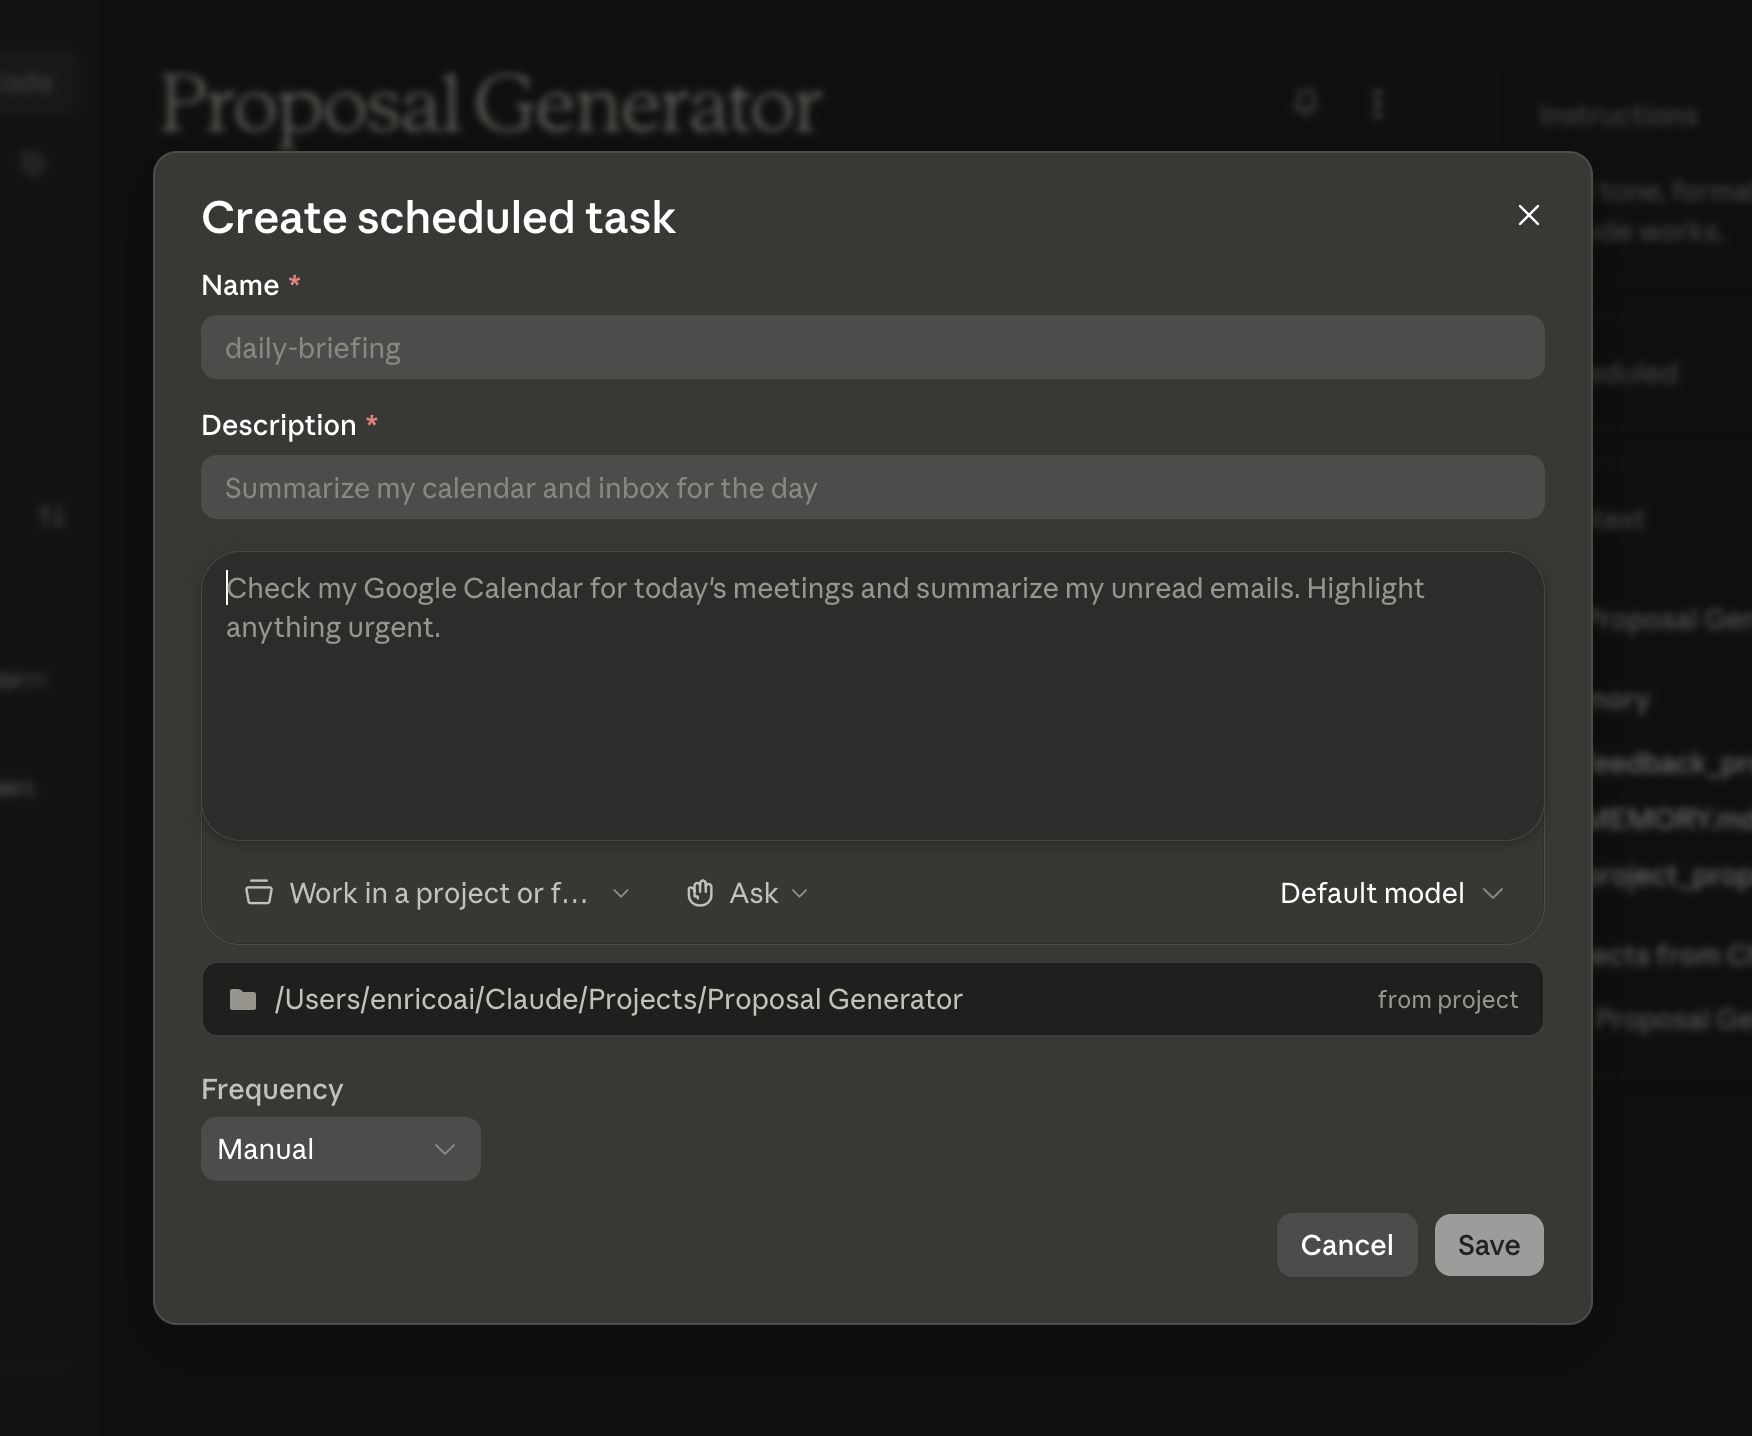This screenshot has height=1436, width=1752.
Task: Focus the task prompt text area
Action: click(x=872, y=696)
